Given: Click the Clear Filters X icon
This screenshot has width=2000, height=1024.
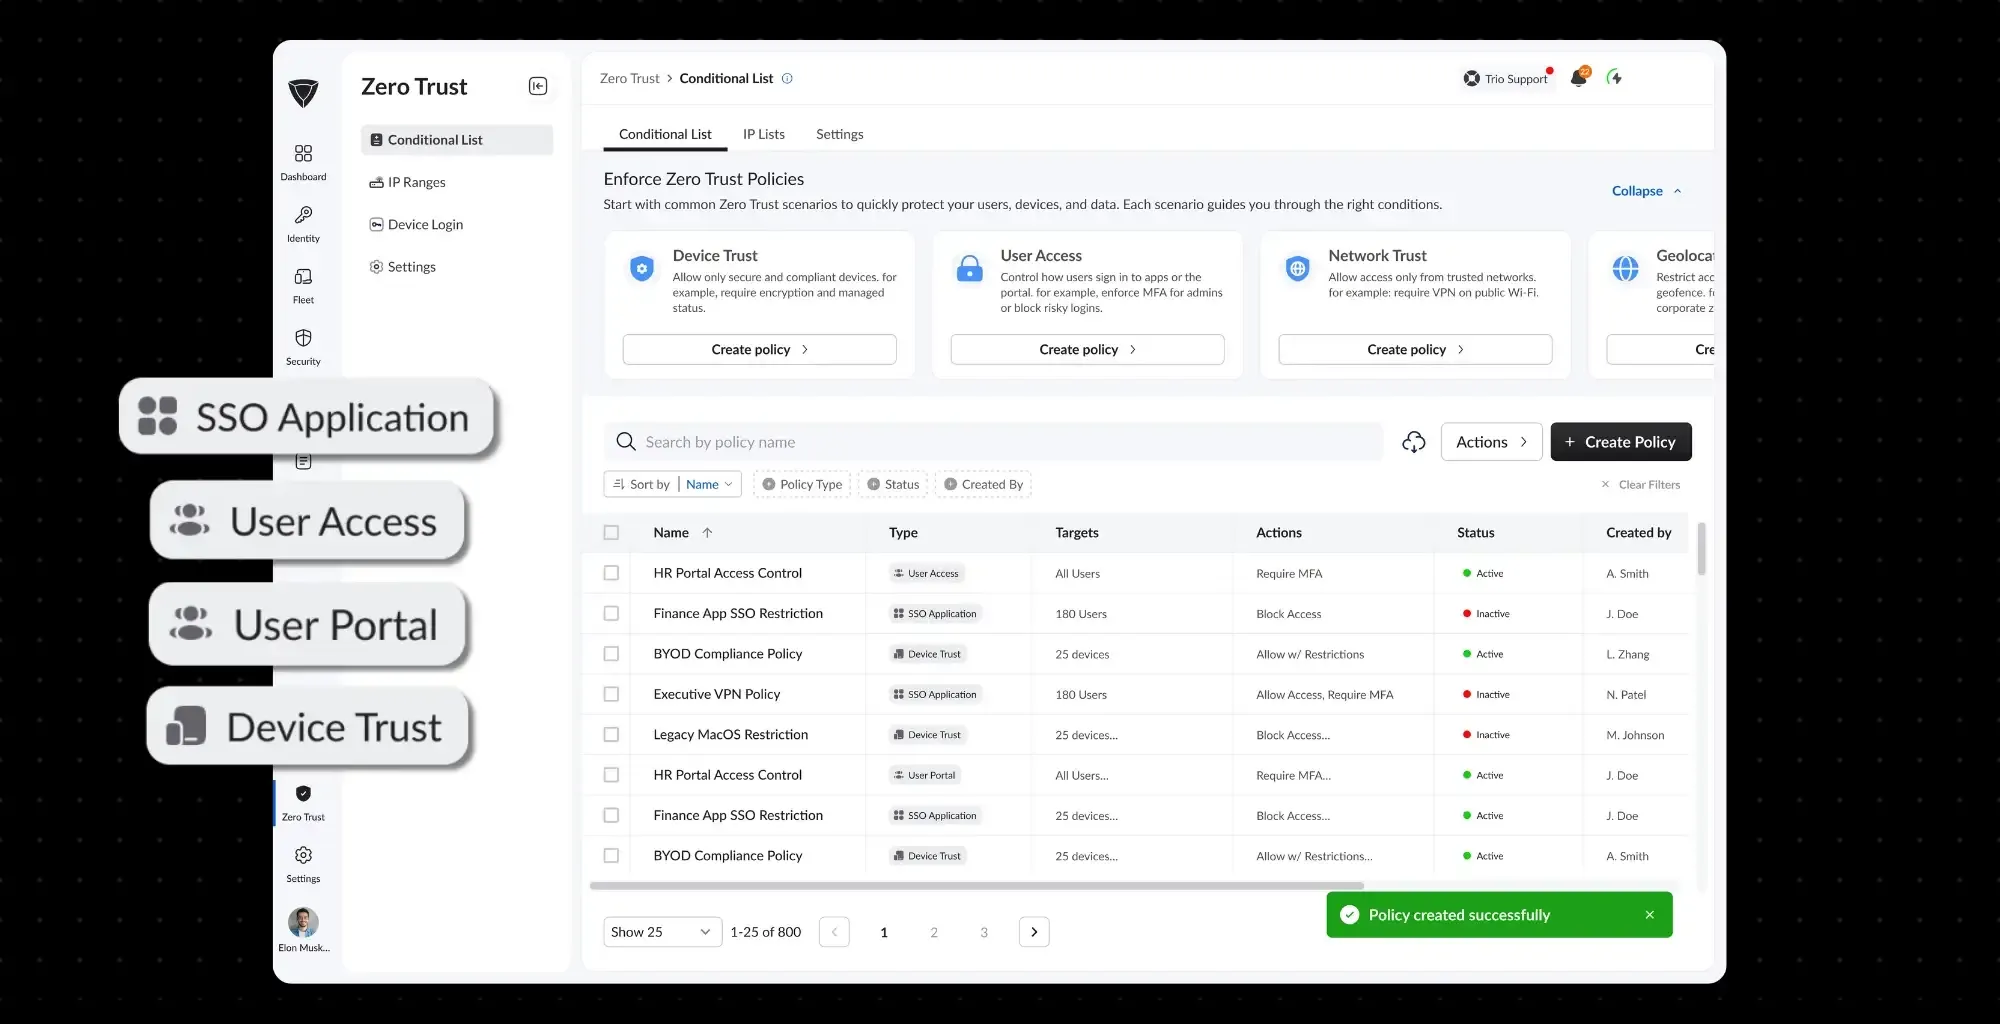Looking at the screenshot, I should tap(1605, 485).
